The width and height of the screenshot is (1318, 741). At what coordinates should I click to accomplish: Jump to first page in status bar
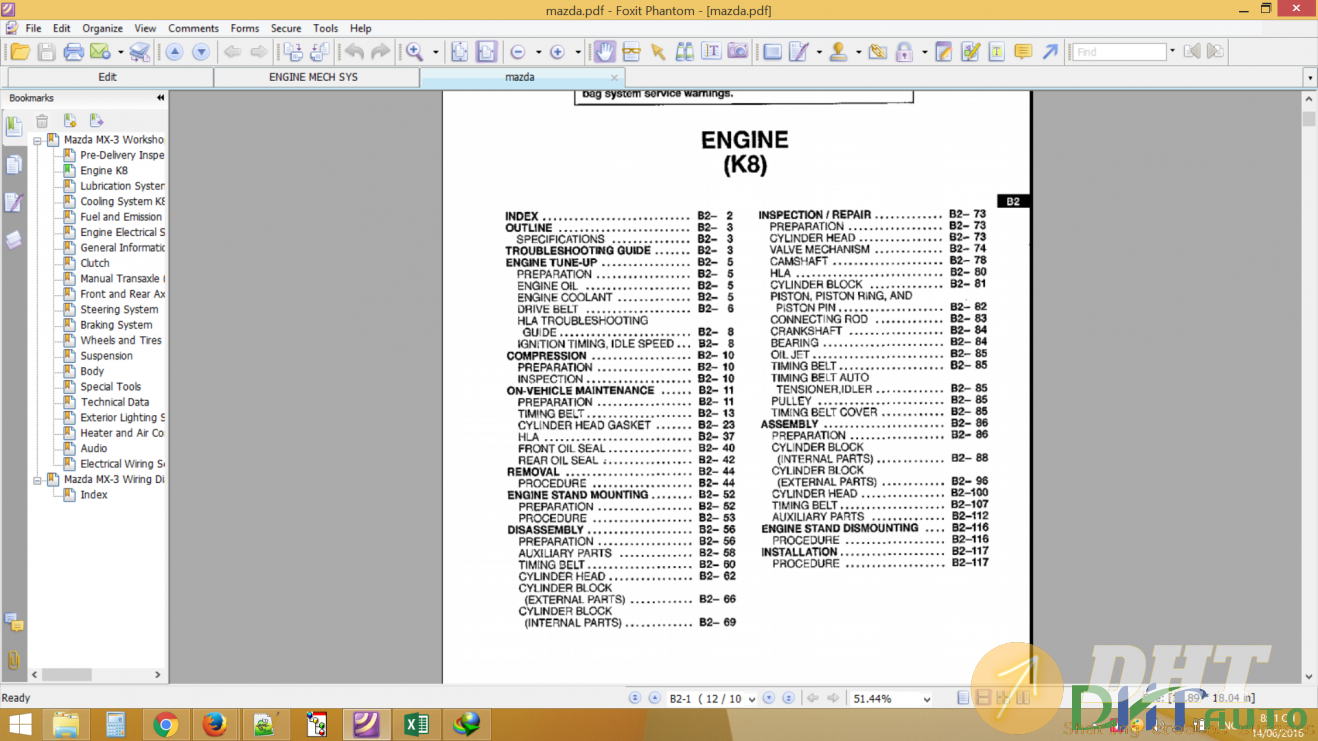(634, 698)
